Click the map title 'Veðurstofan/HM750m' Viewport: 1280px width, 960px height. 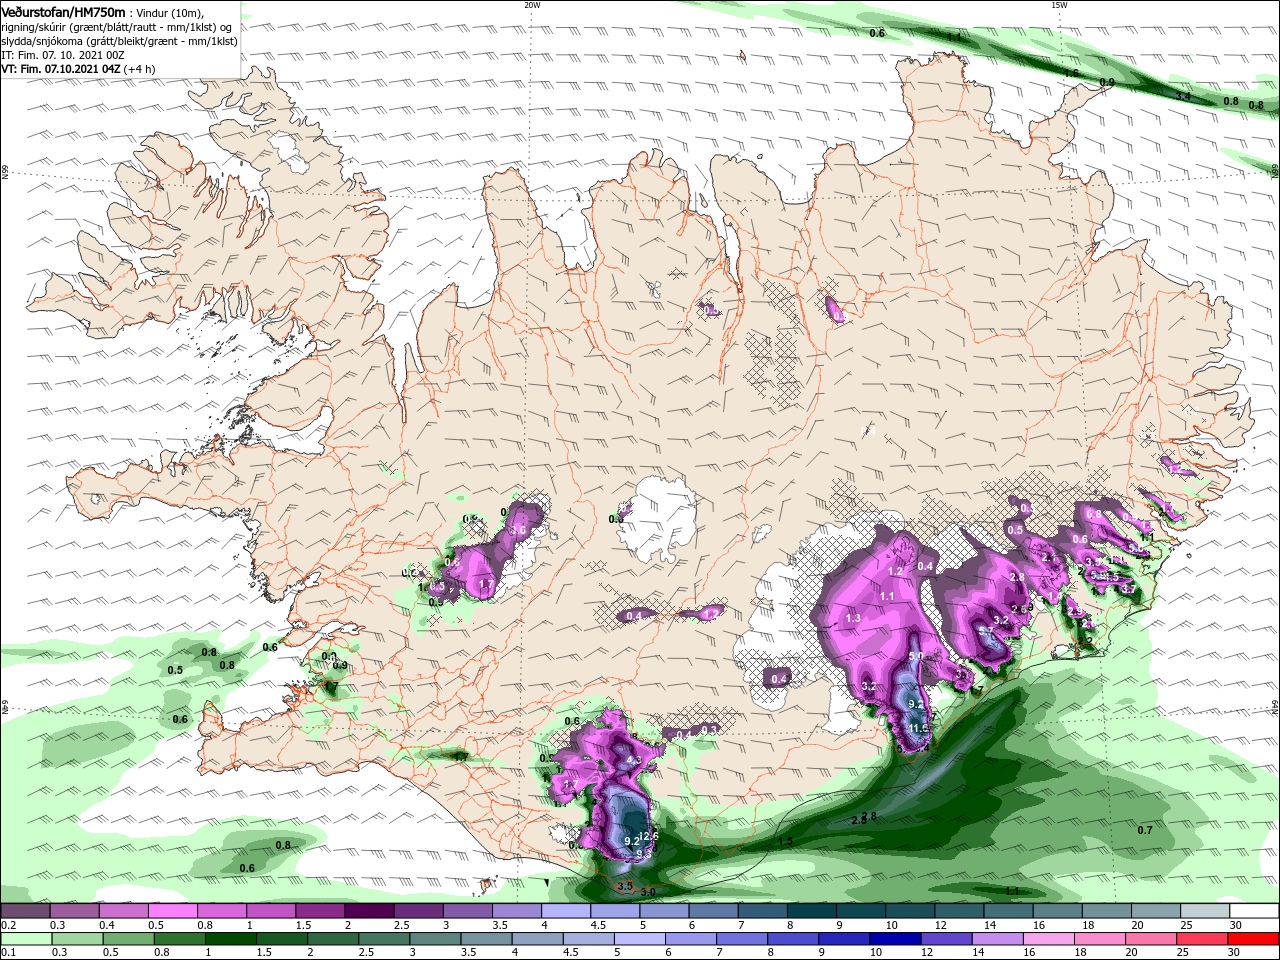click(63, 12)
